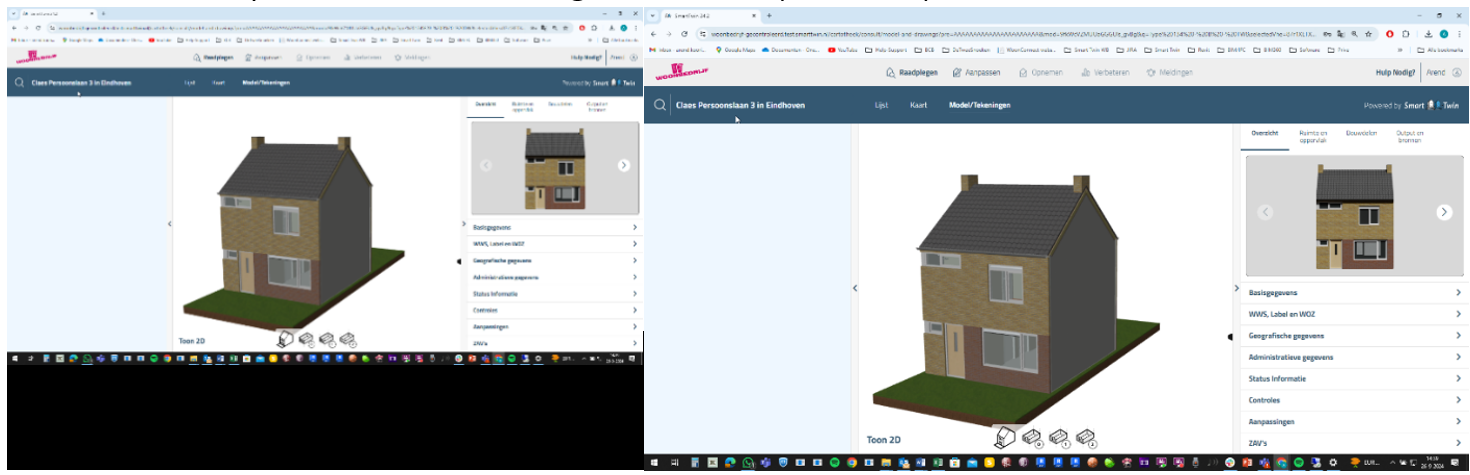This screenshot has height=475, width=1470.
Task: Open Ruimte en oppervlak tab in right window
Action: (x=1313, y=136)
